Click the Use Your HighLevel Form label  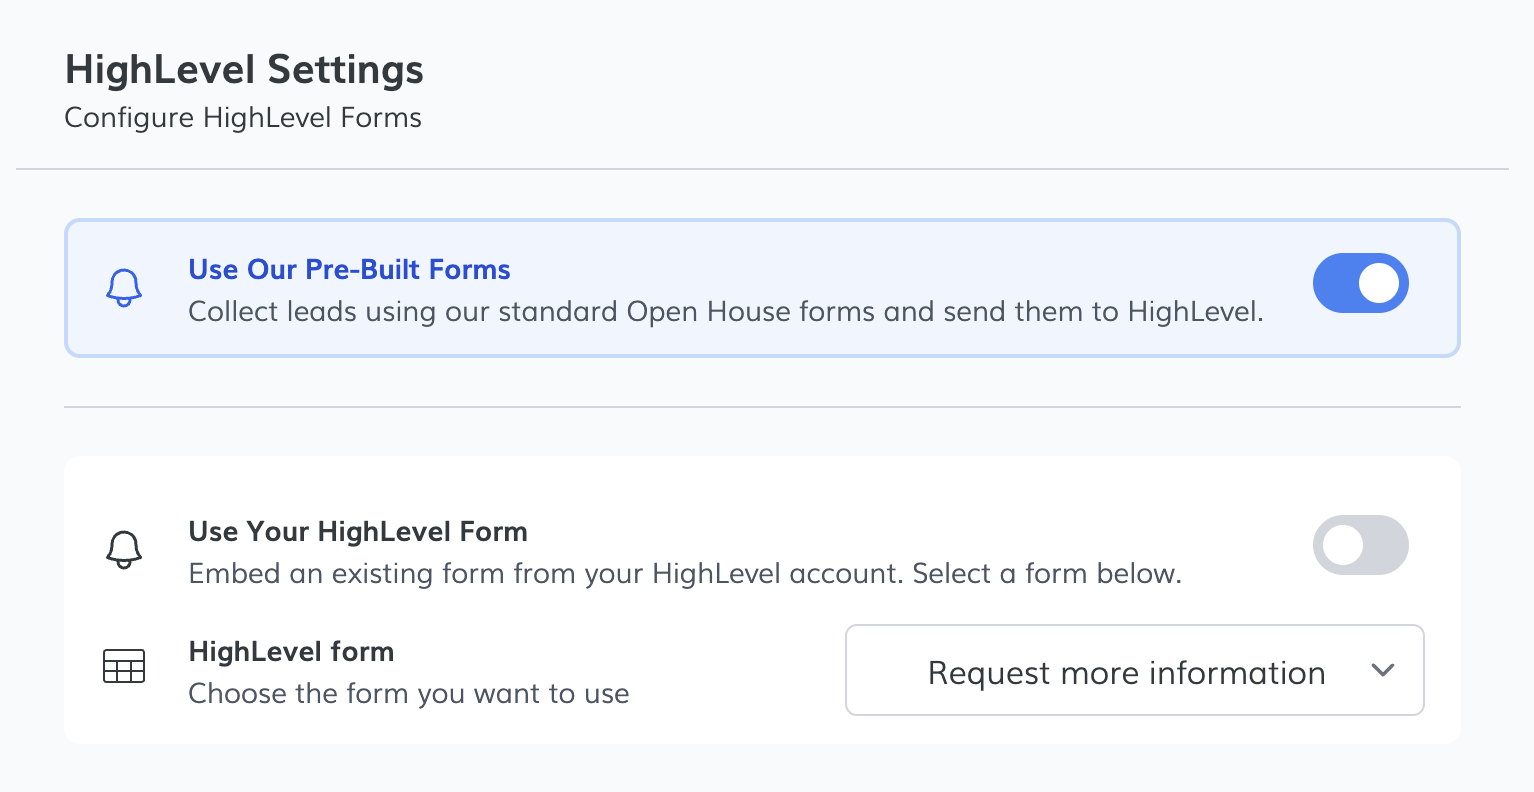click(x=357, y=532)
